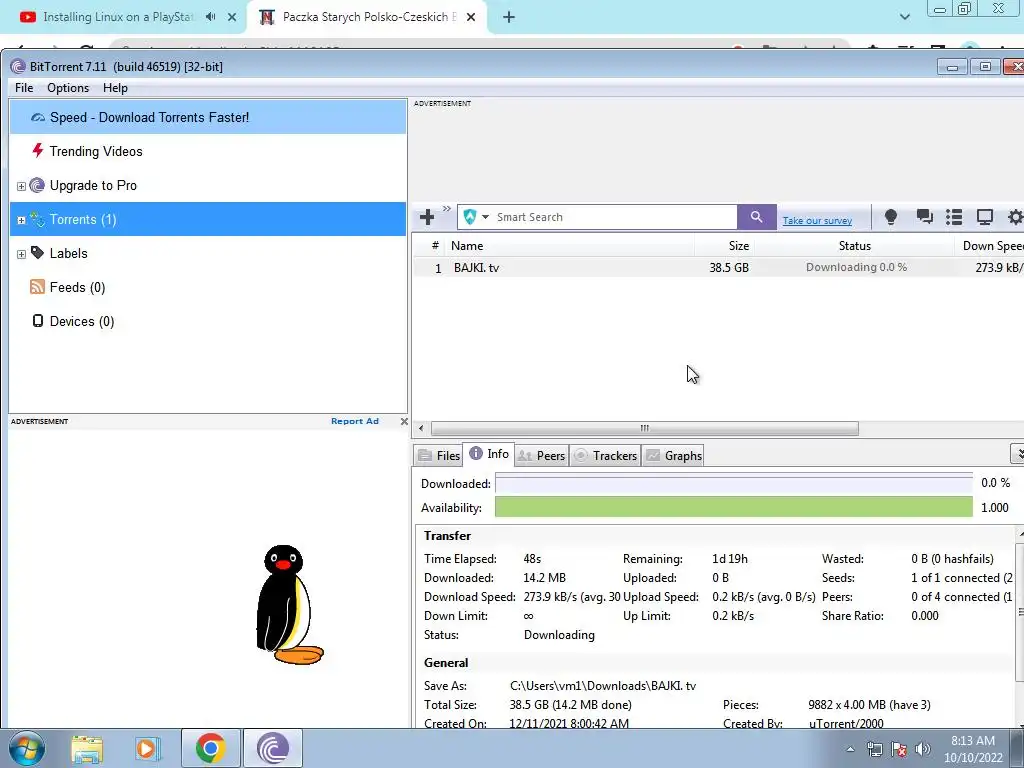Open Devices (0) in sidebar
Viewport: 1024px width, 768px height.
[82, 321]
